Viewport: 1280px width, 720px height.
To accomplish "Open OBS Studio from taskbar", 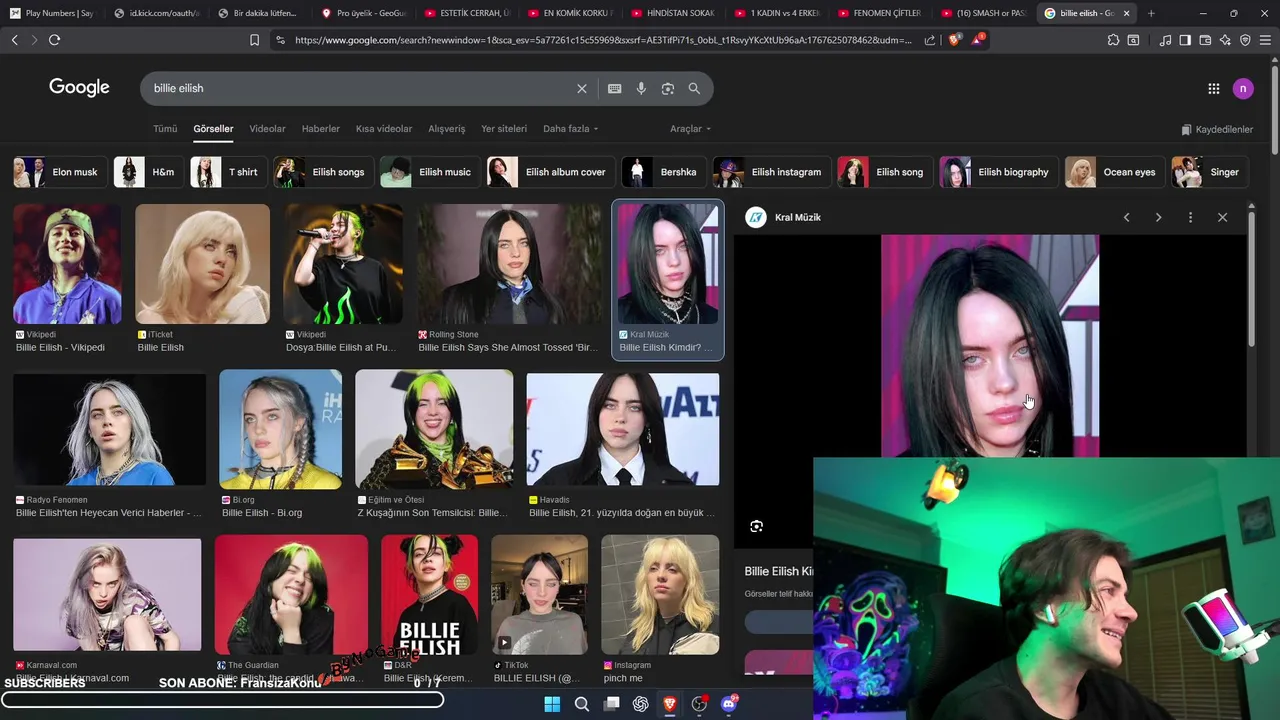I will pyautogui.click(x=699, y=704).
